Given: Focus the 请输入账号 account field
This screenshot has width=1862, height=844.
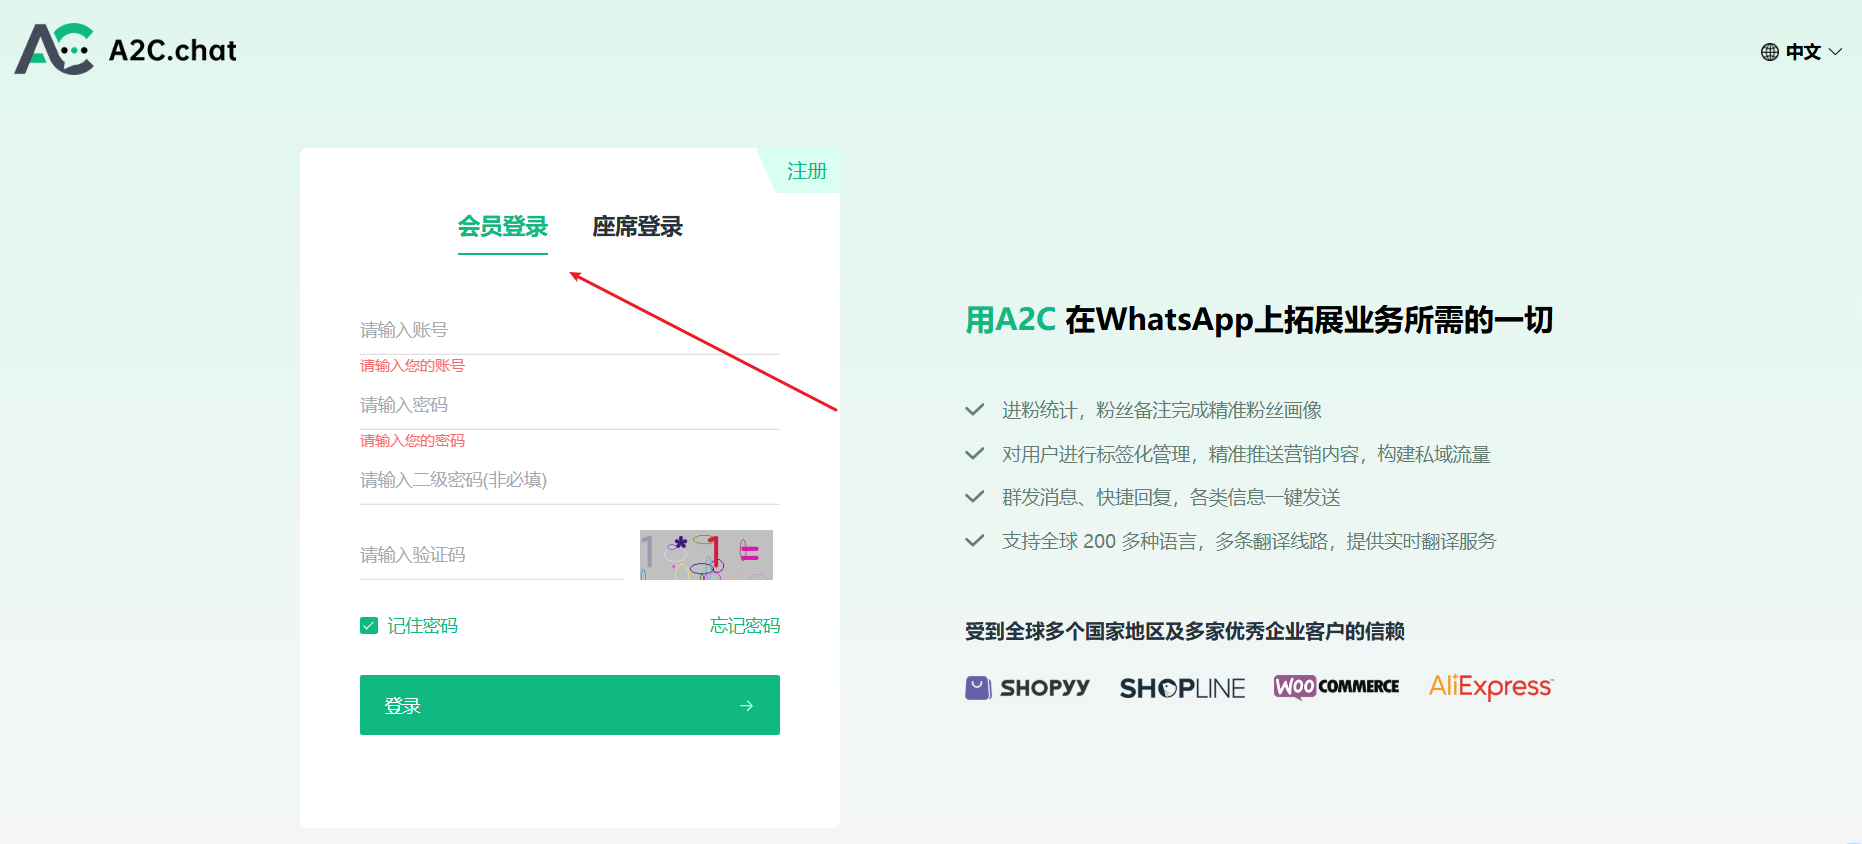Looking at the screenshot, I should (x=570, y=330).
